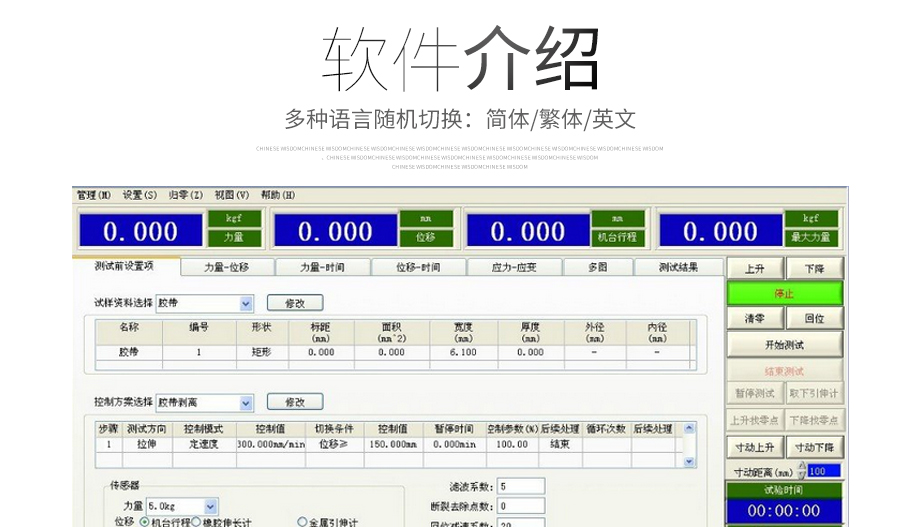
Task: Click the 开始测试 button
Action: click(x=784, y=345)
